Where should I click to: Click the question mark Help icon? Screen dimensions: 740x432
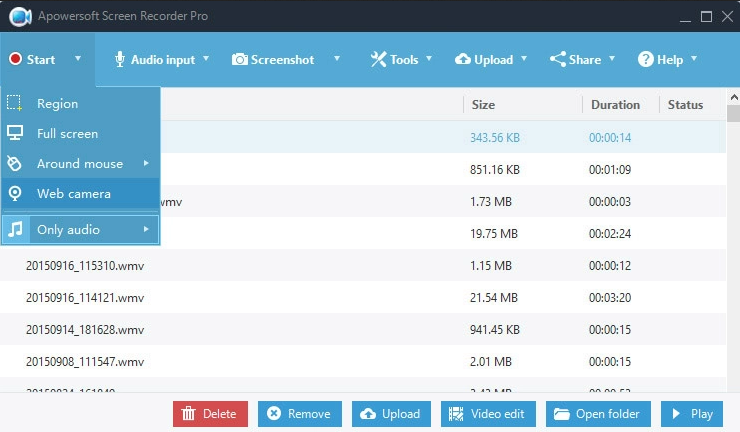[x=646, y=59]
